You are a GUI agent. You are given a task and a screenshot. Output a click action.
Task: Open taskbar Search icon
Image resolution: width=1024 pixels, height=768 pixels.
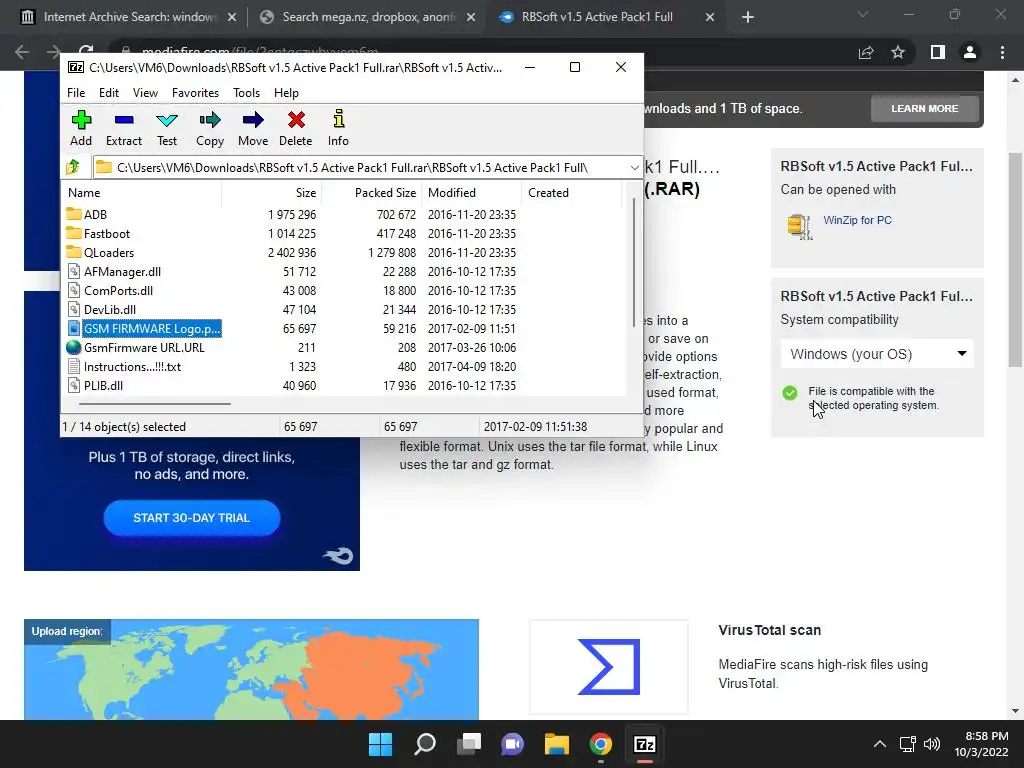pyautogui.click(x=425, y=744)
